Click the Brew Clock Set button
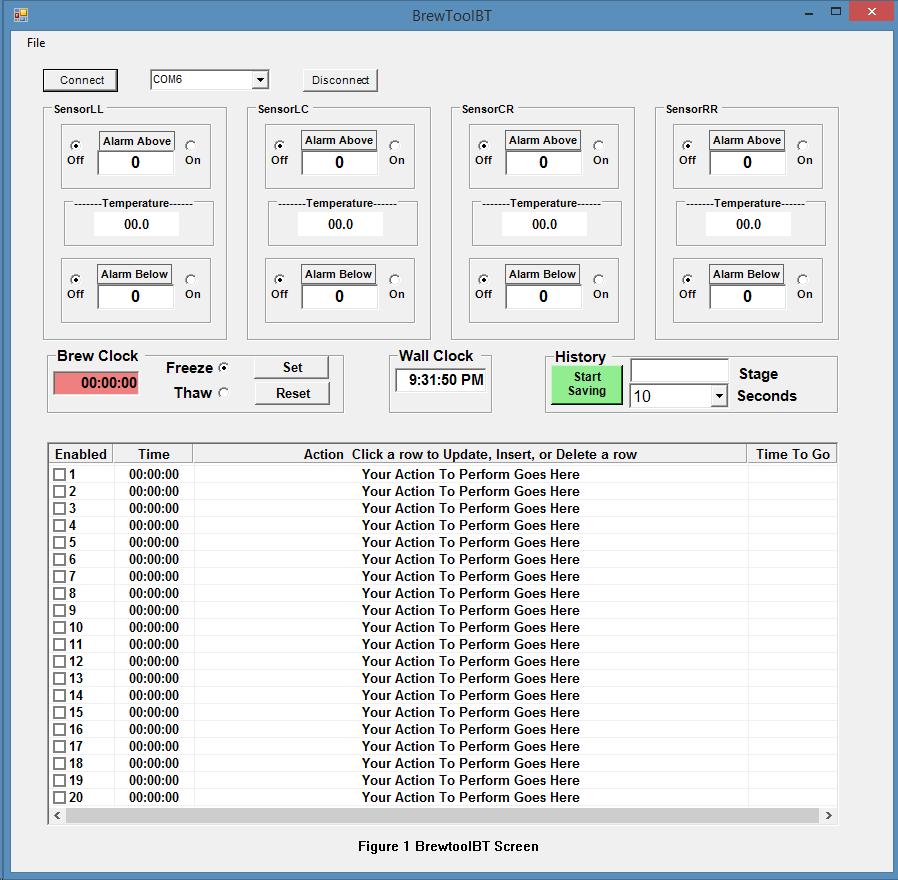898x880 pixels. [292, 368]
